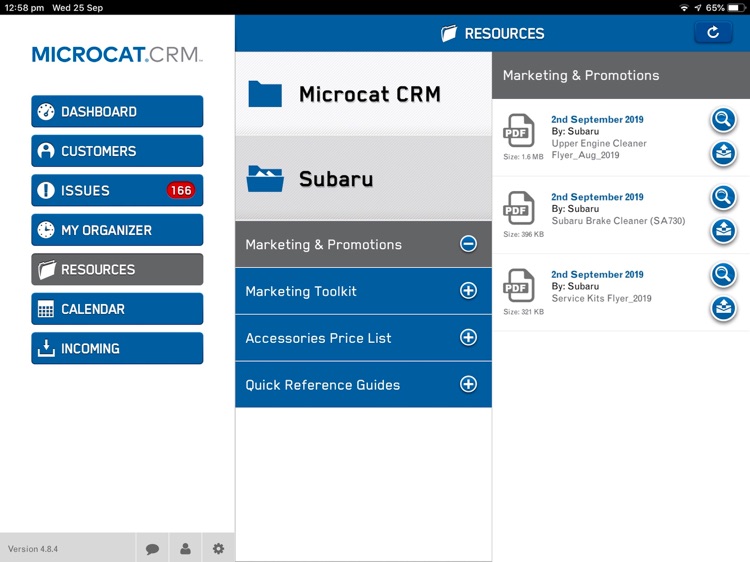Click the Subaru Brake Cleaner PDF file icon
This screenshot has height=562, width=750.
click(x=518, y=208)
